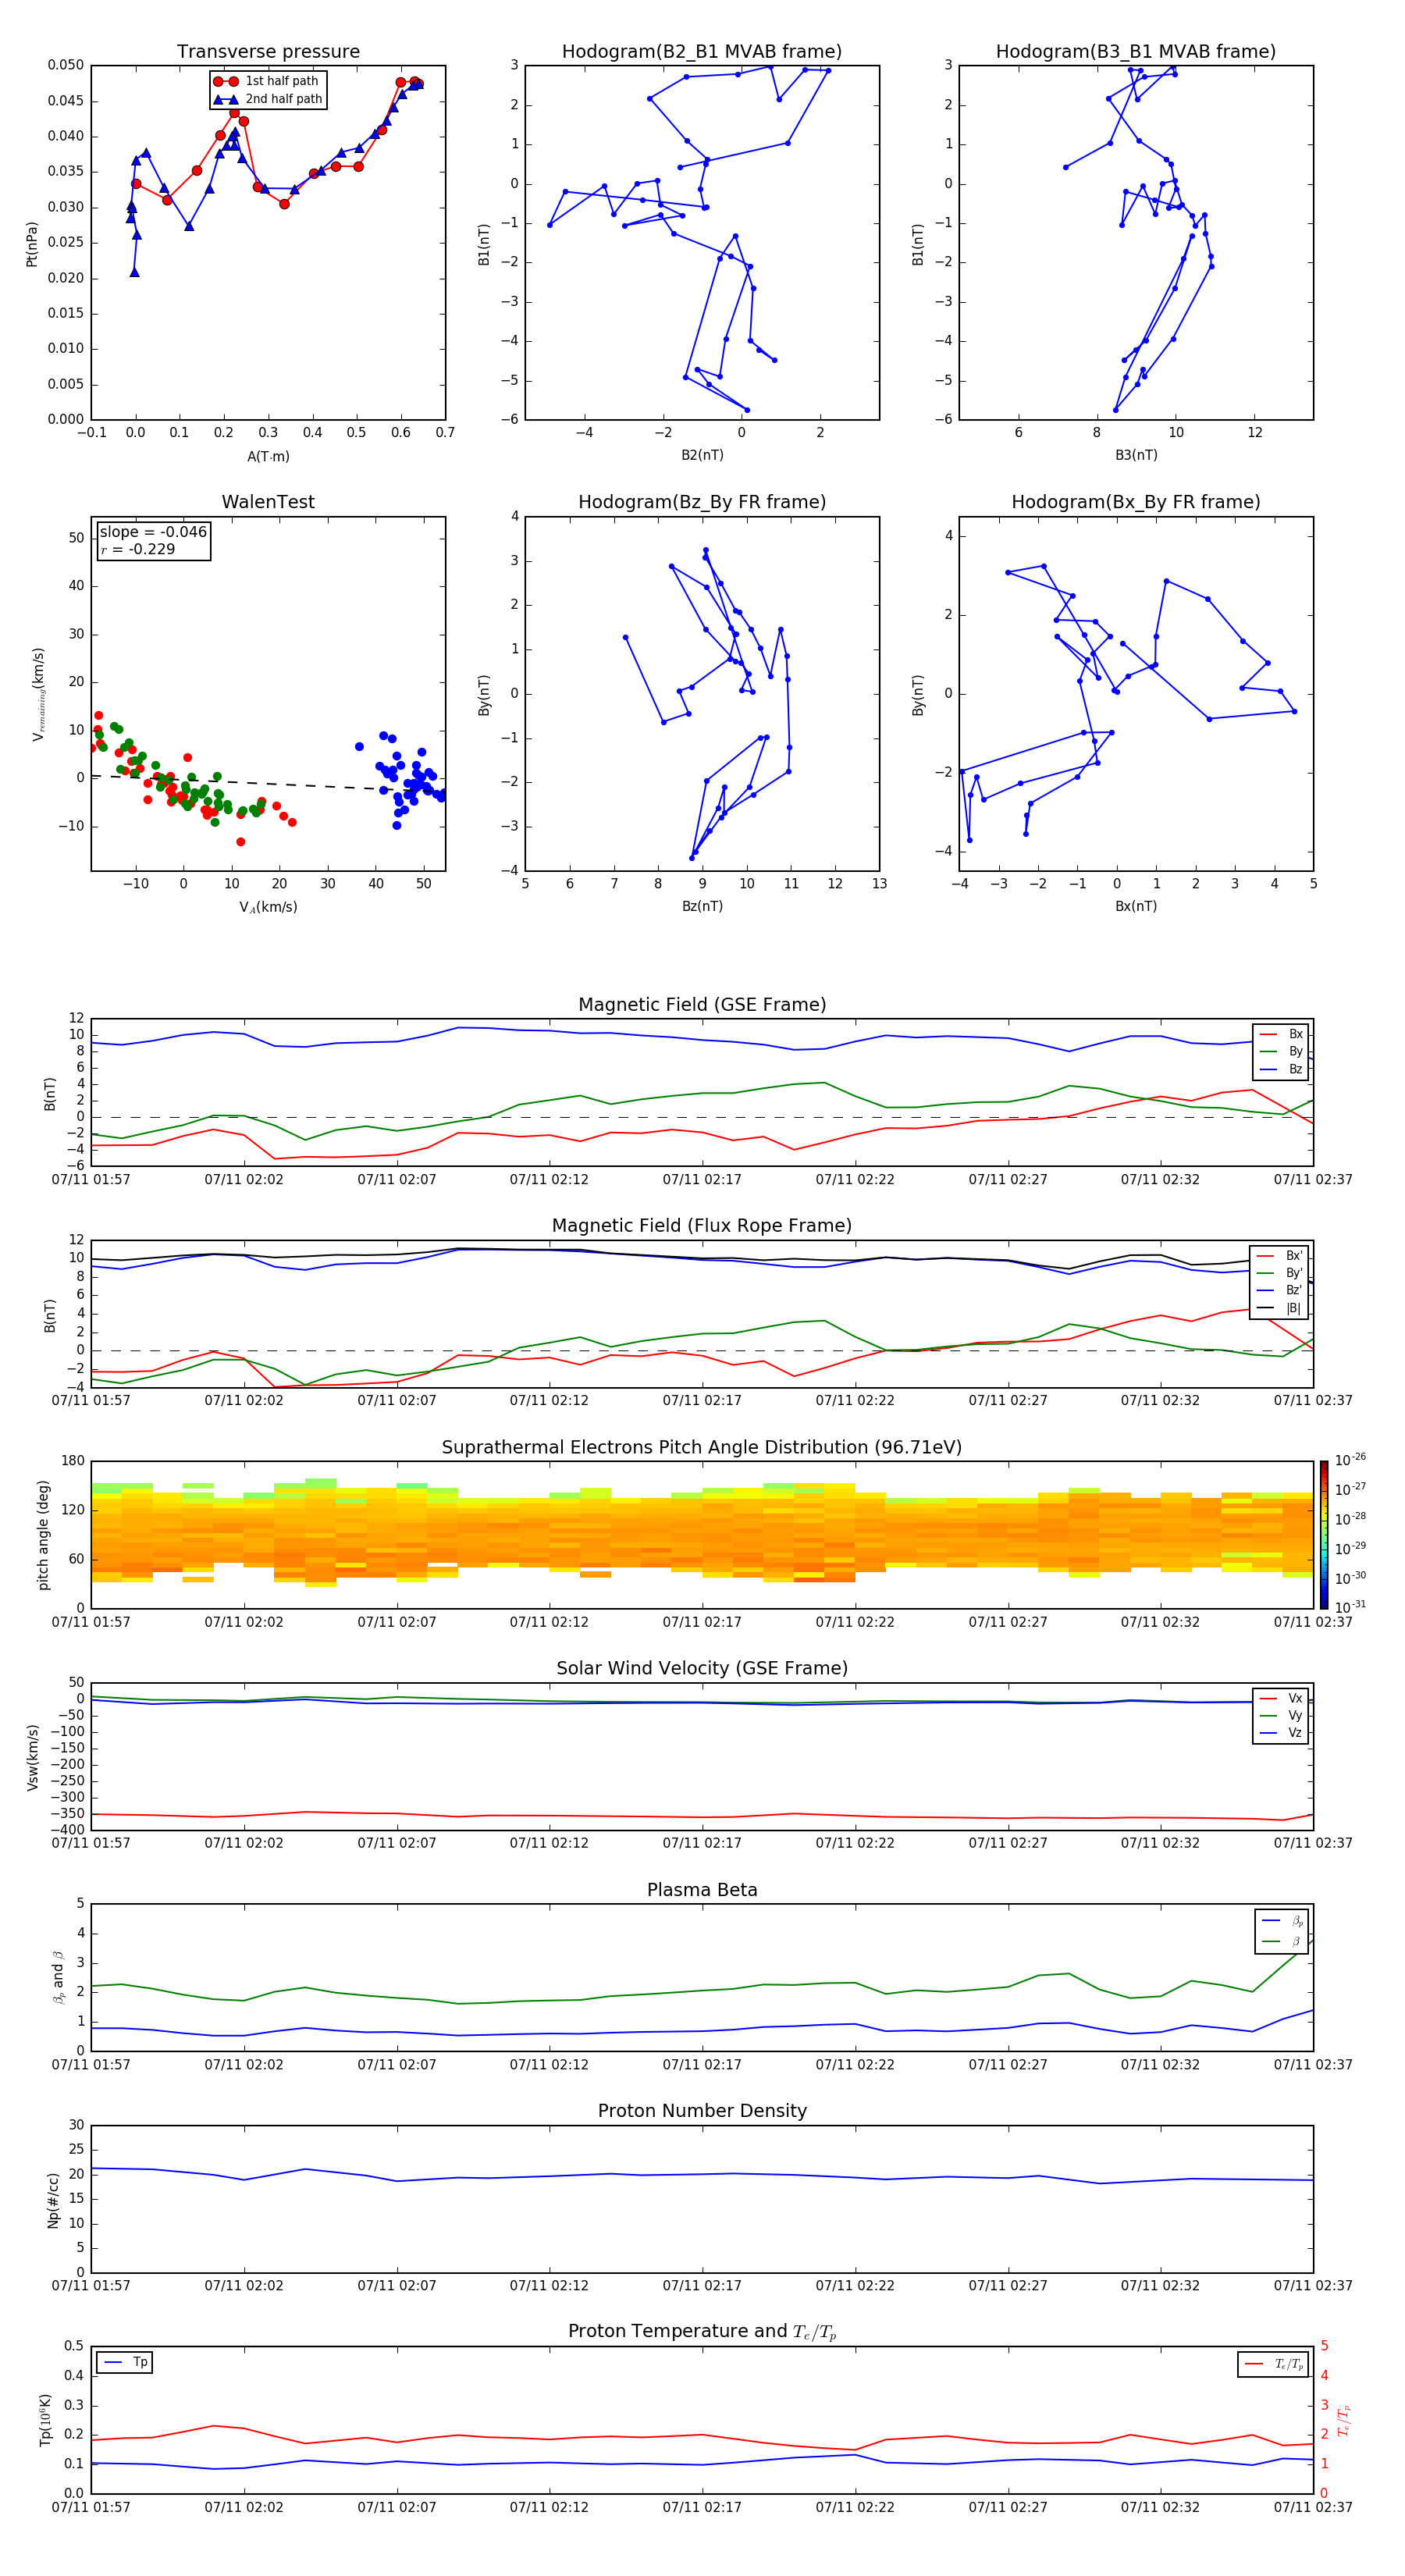Click the 'Transverse pressure' plot title
This screenshot has width=1405, height=2576.
point(268,52)
